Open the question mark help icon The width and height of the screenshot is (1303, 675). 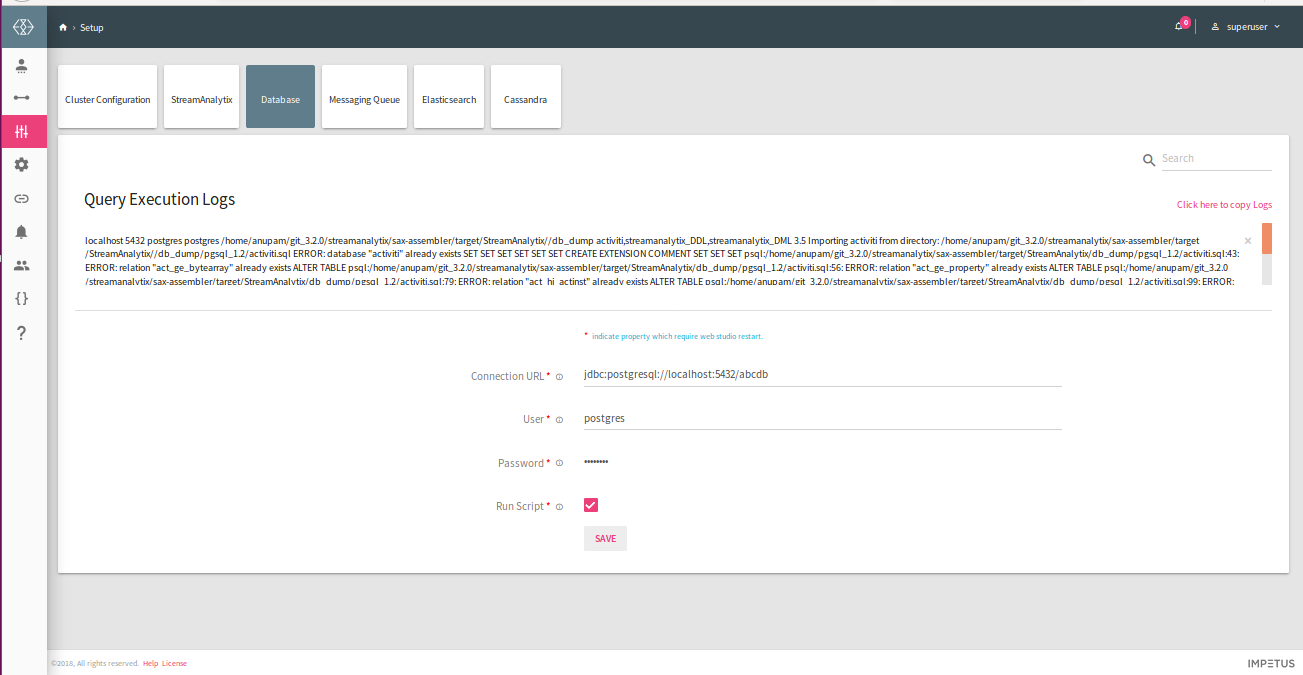22,333
